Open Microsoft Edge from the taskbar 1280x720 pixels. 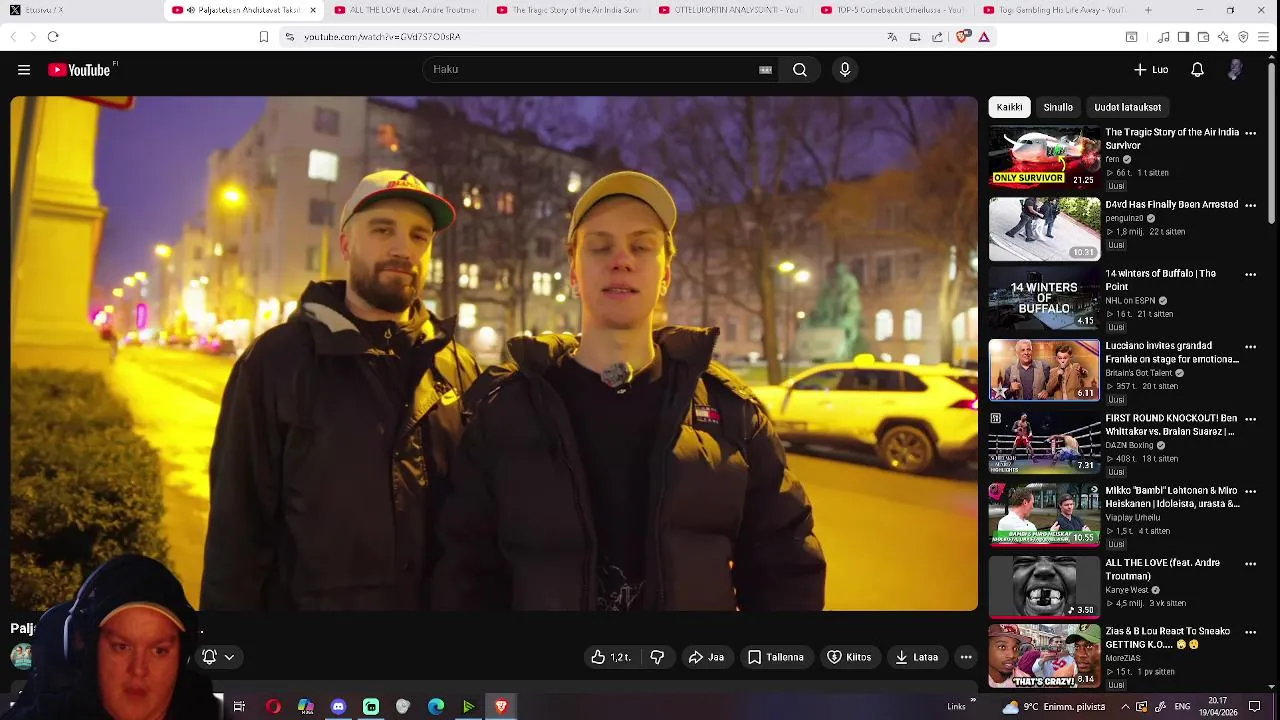436,707
